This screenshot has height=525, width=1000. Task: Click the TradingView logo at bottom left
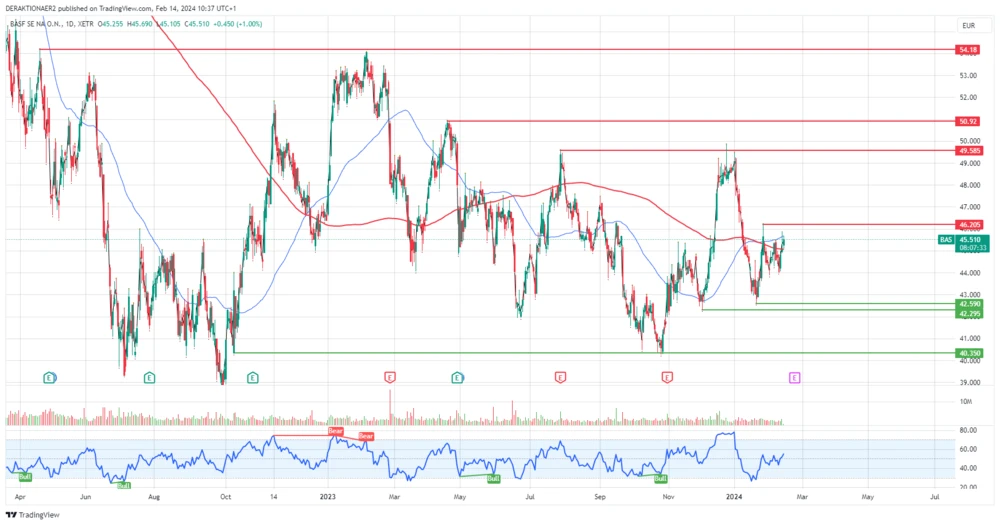point(33,515)
